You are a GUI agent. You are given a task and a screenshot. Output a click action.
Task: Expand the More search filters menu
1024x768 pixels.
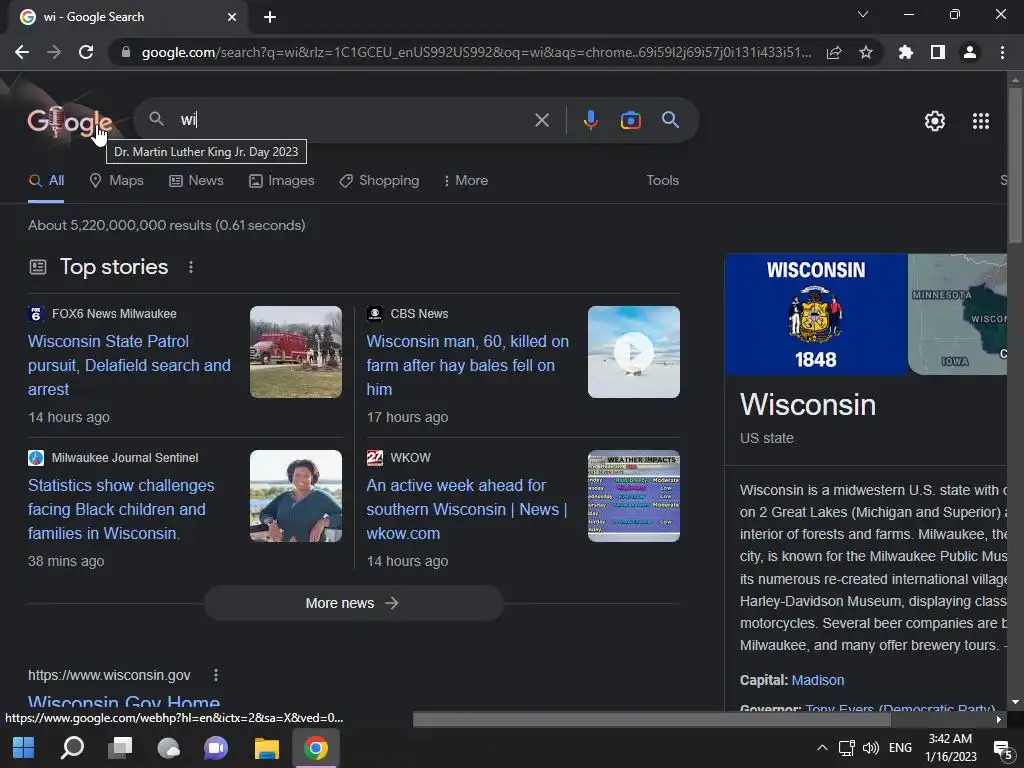coord(466,181)
